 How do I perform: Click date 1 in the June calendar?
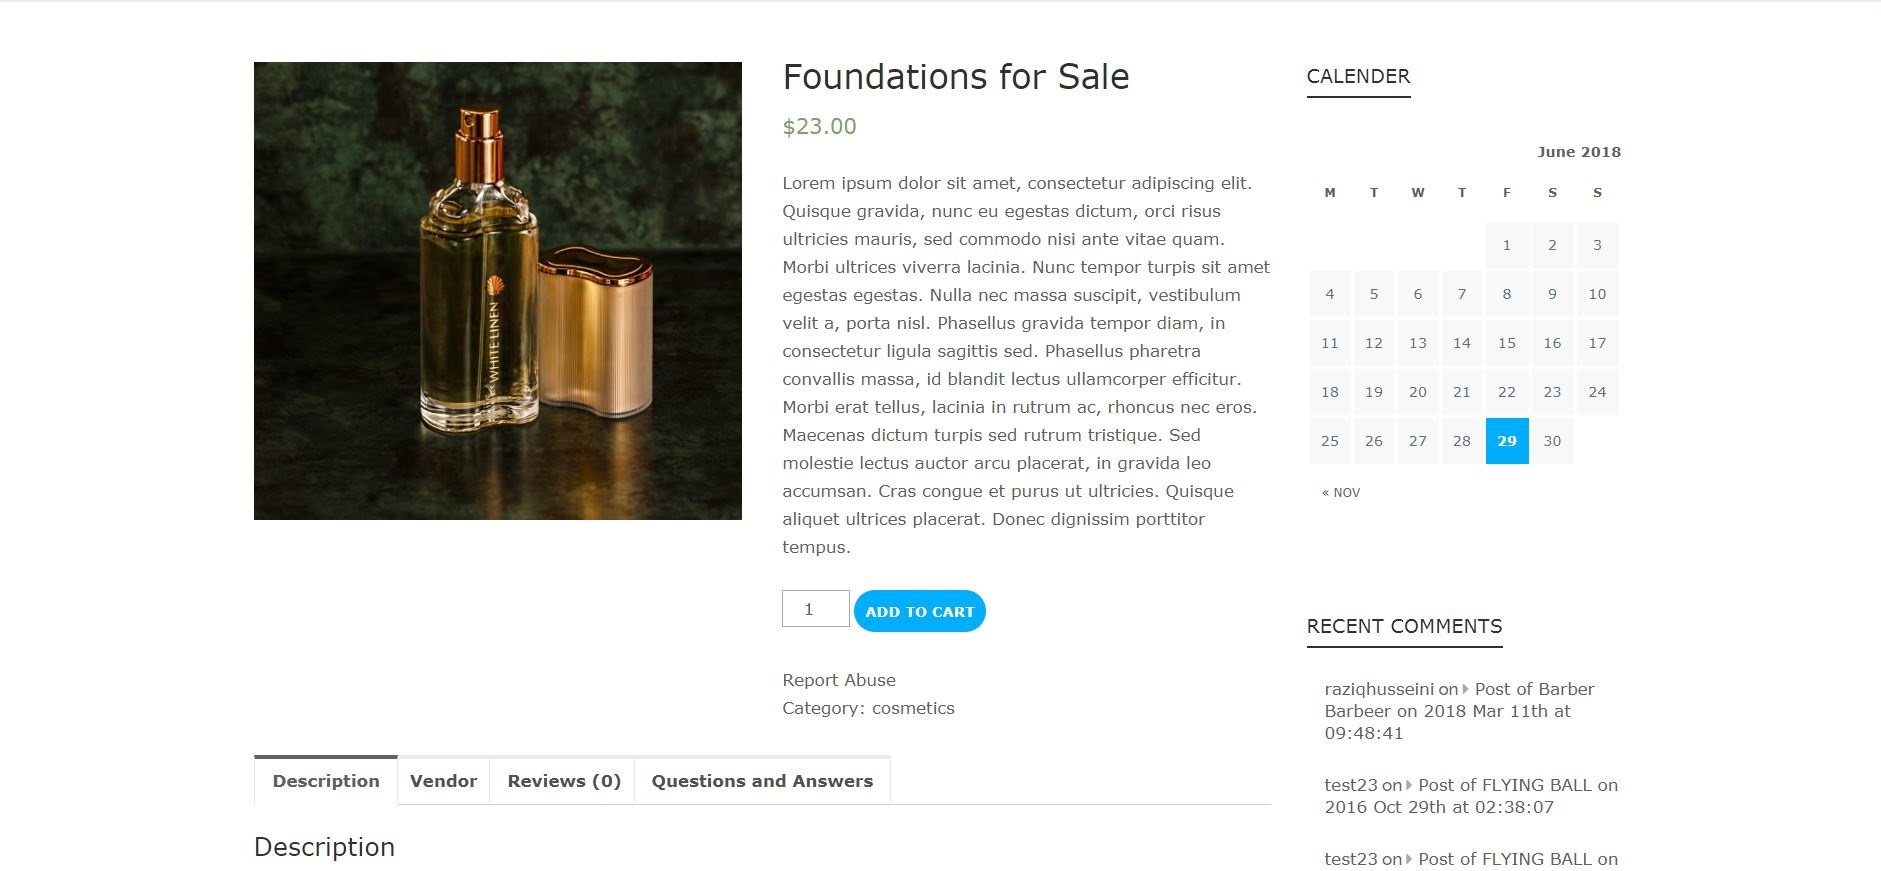tap(1507, 245)
